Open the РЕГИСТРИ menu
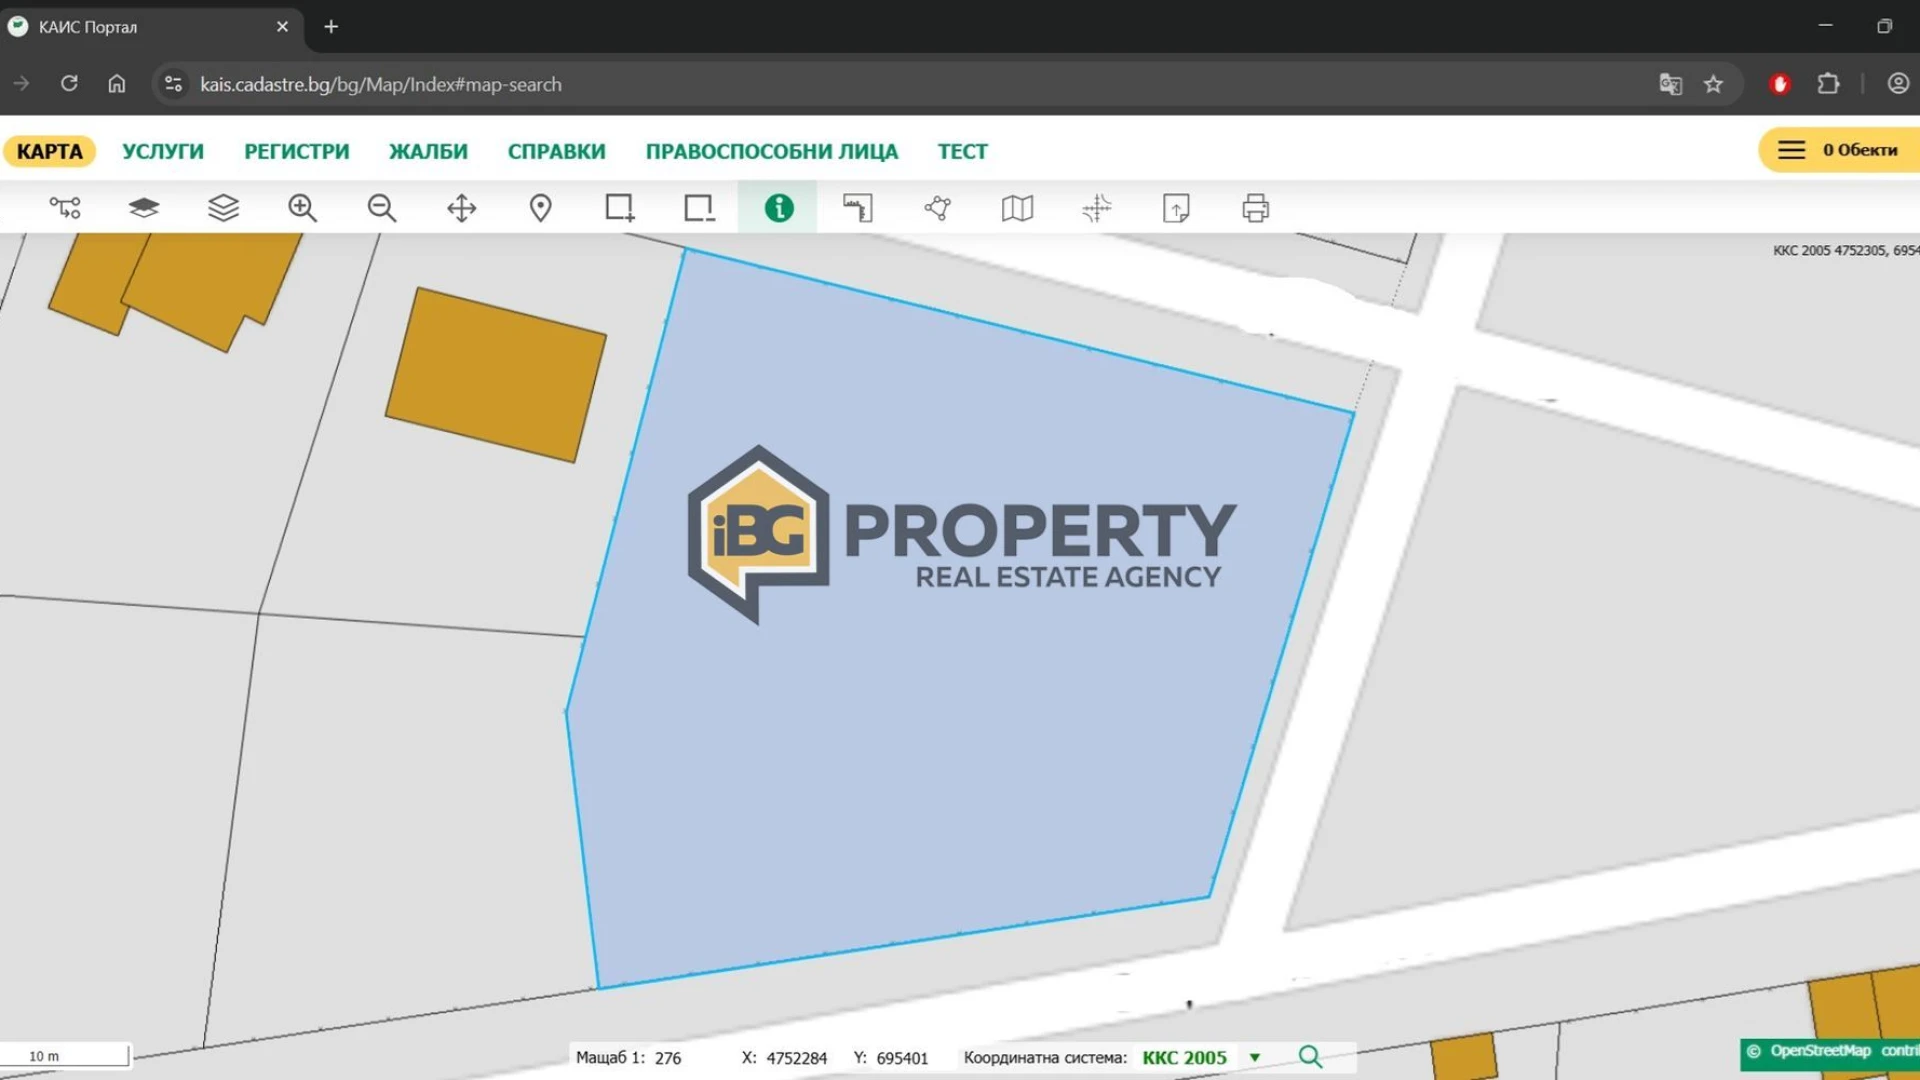The image size is (1920, 1080). point(297,151)
